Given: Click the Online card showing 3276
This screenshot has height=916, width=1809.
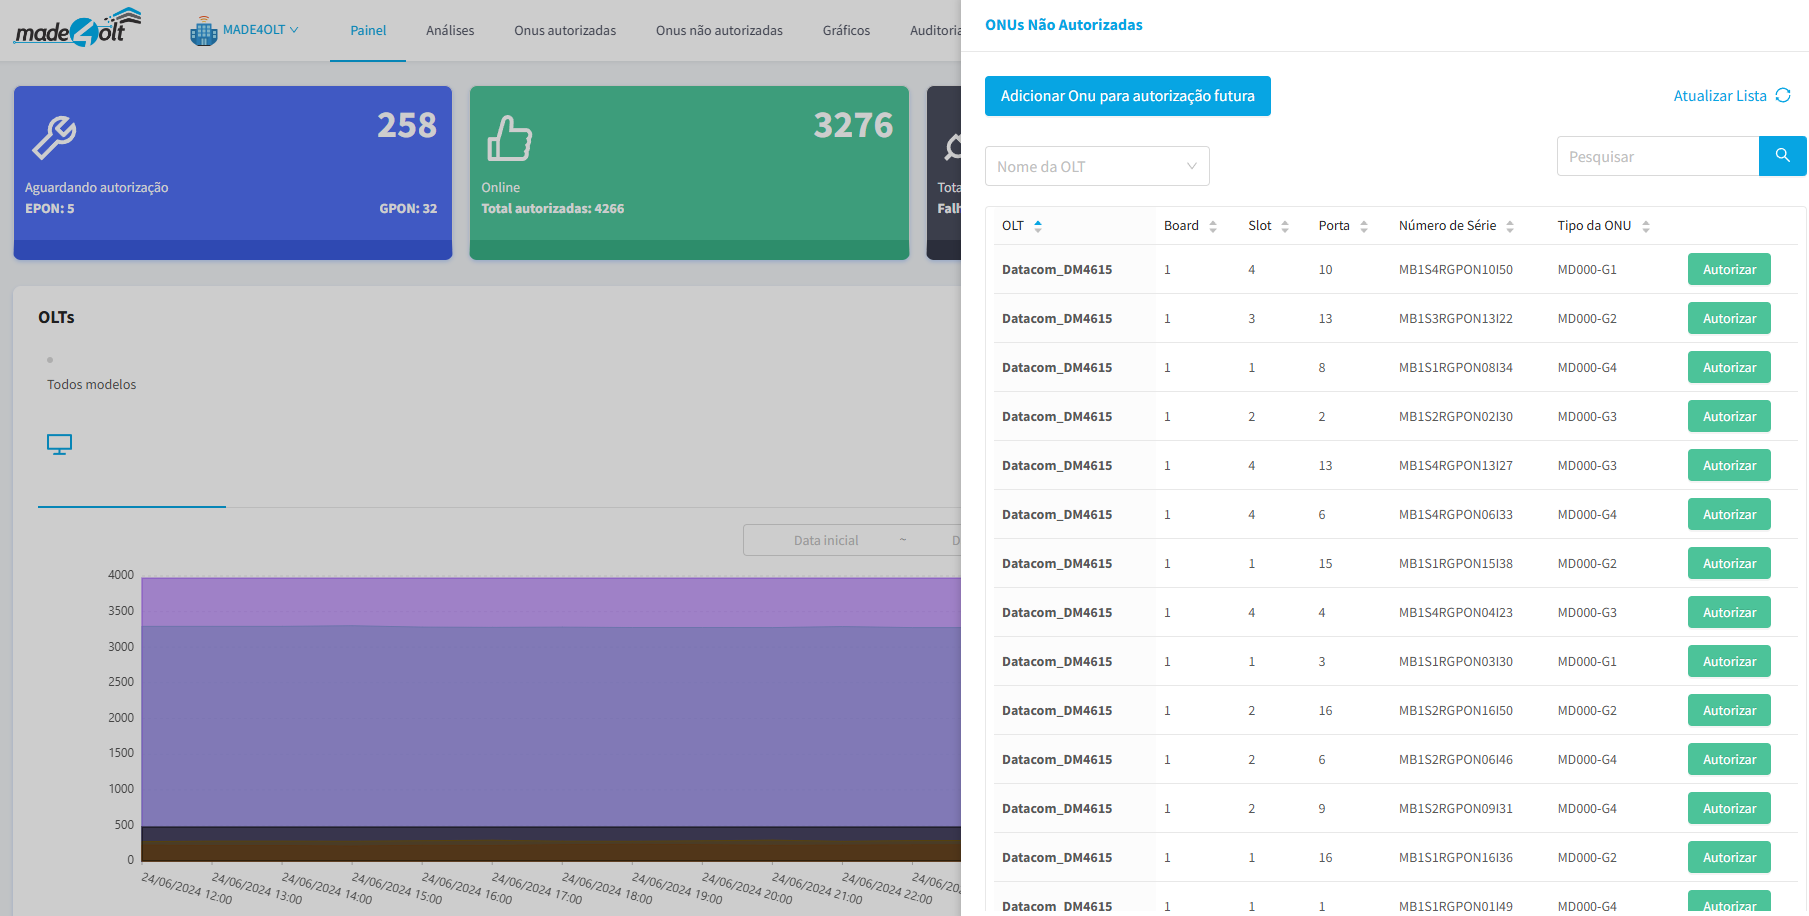Looking at the screenshot, I should 689,173.
